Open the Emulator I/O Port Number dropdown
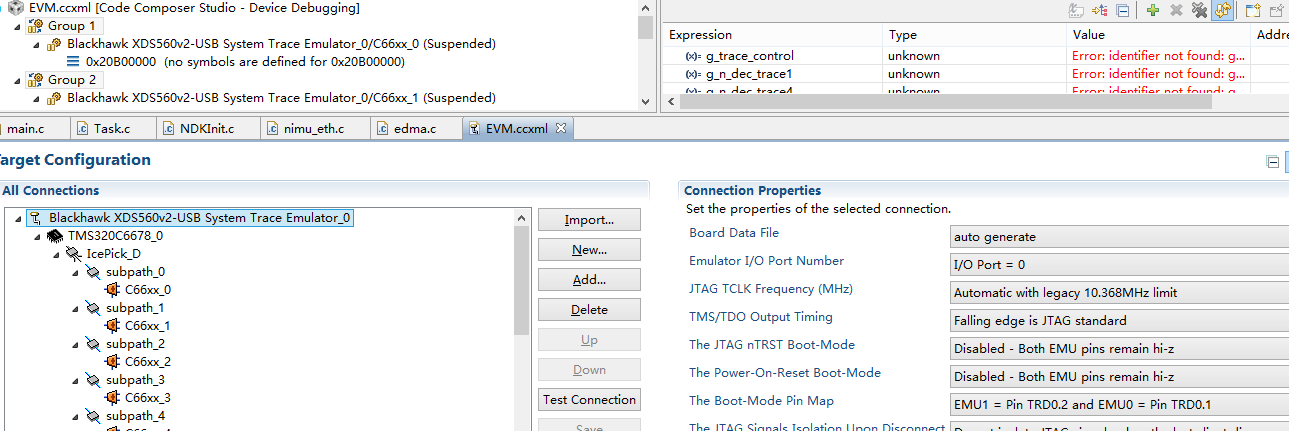Viewport: 1289px width, 431px height. tap(1118, 265)
